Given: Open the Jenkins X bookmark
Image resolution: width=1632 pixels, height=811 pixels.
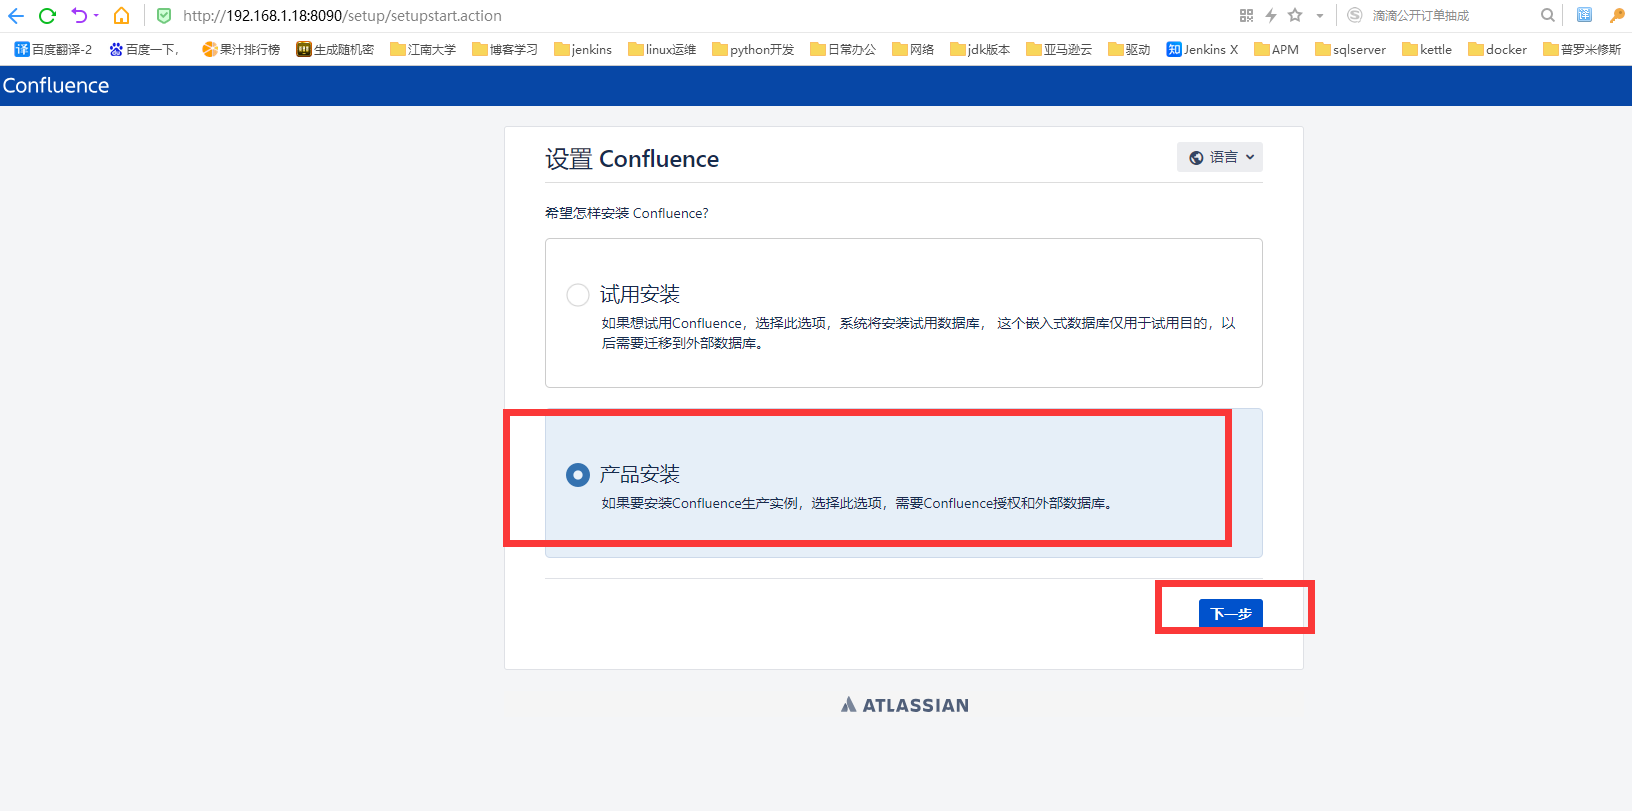Looking at the screenshot, I should click(1202, 49).
